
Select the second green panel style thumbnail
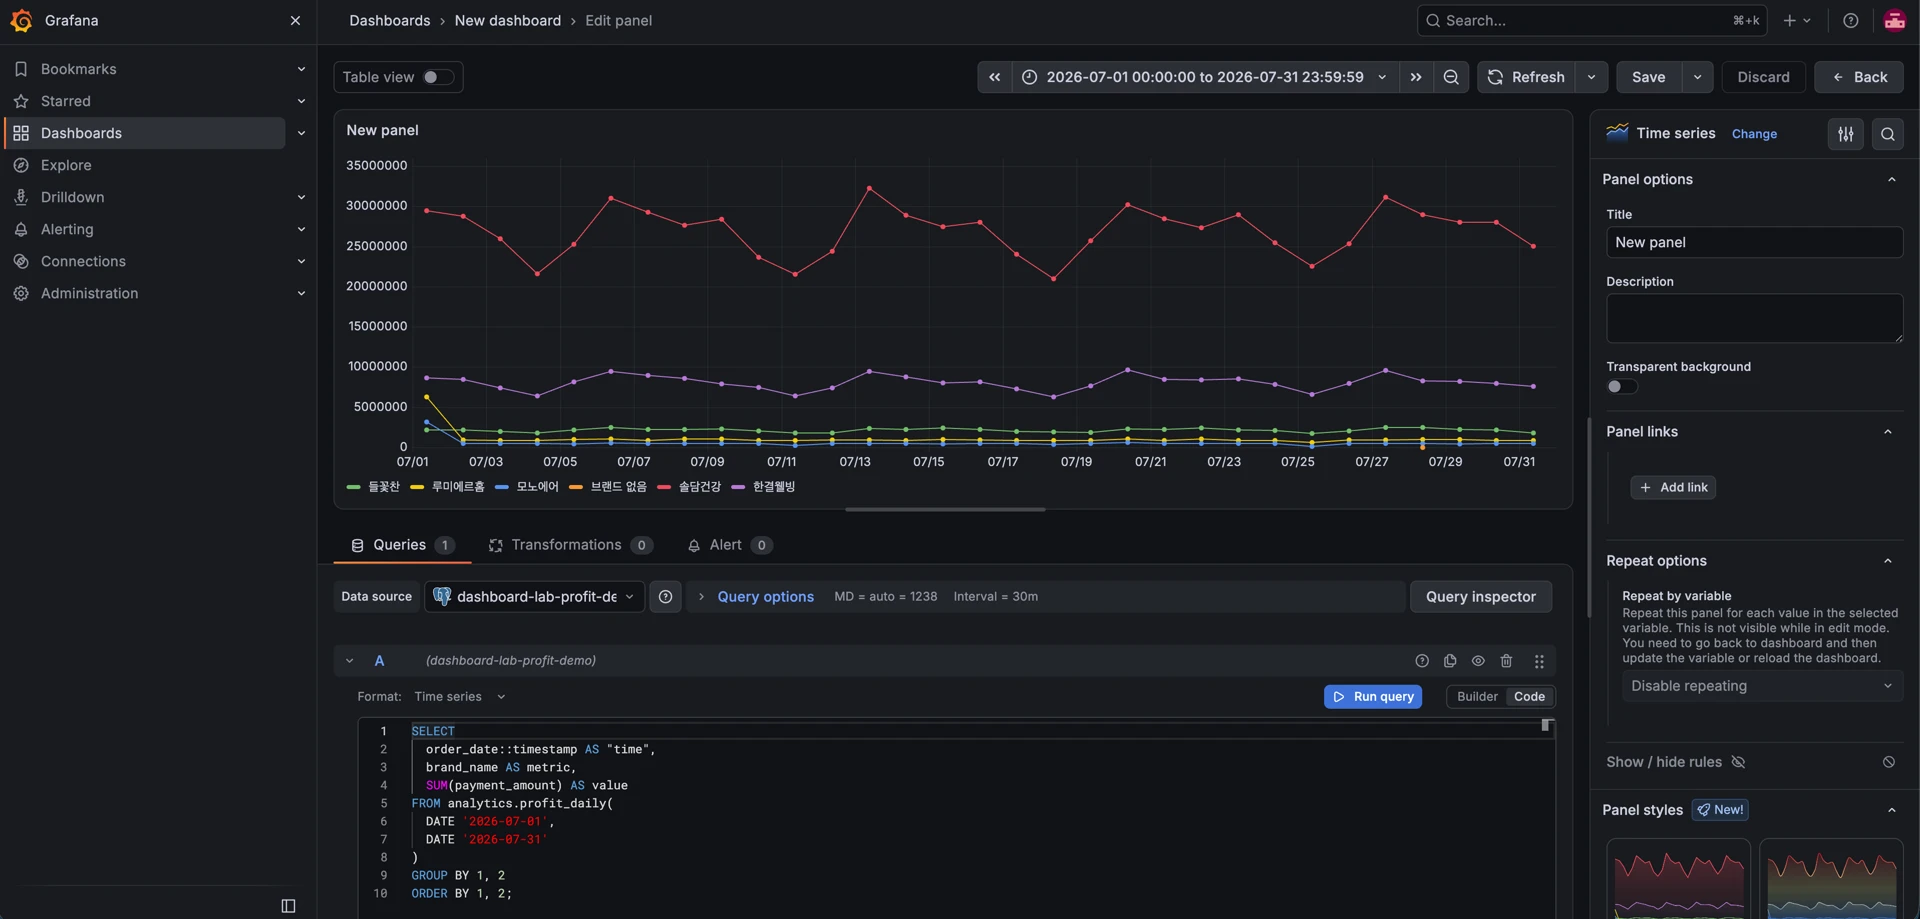1831,879
